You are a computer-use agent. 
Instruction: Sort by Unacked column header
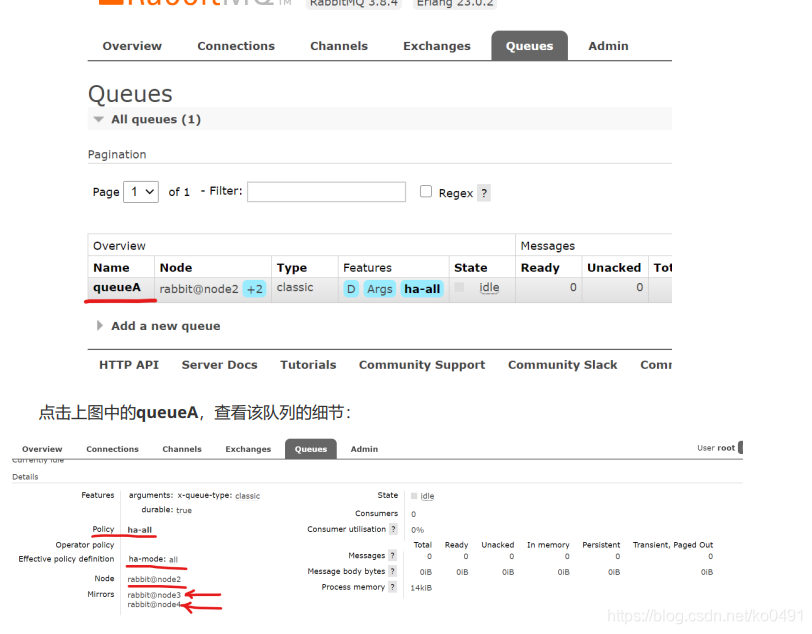(x=614, y=268)
